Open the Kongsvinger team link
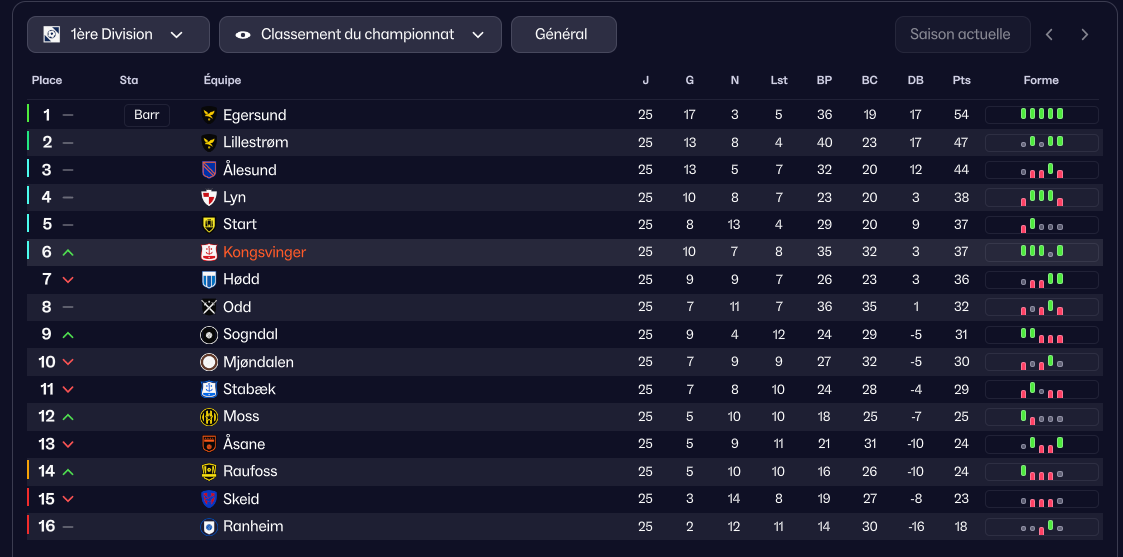 tap(264, 252)
